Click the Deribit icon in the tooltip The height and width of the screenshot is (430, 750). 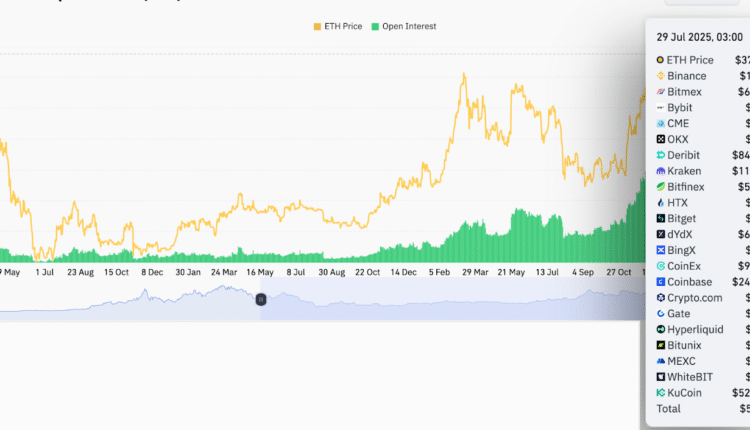click(x=660, y=155)
